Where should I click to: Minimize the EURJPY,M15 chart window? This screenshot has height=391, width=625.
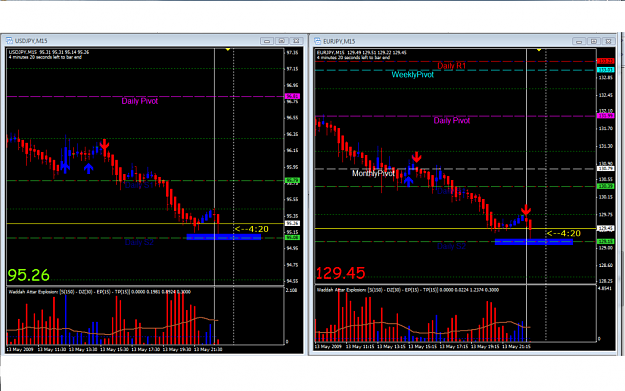[x=579, y=41]
